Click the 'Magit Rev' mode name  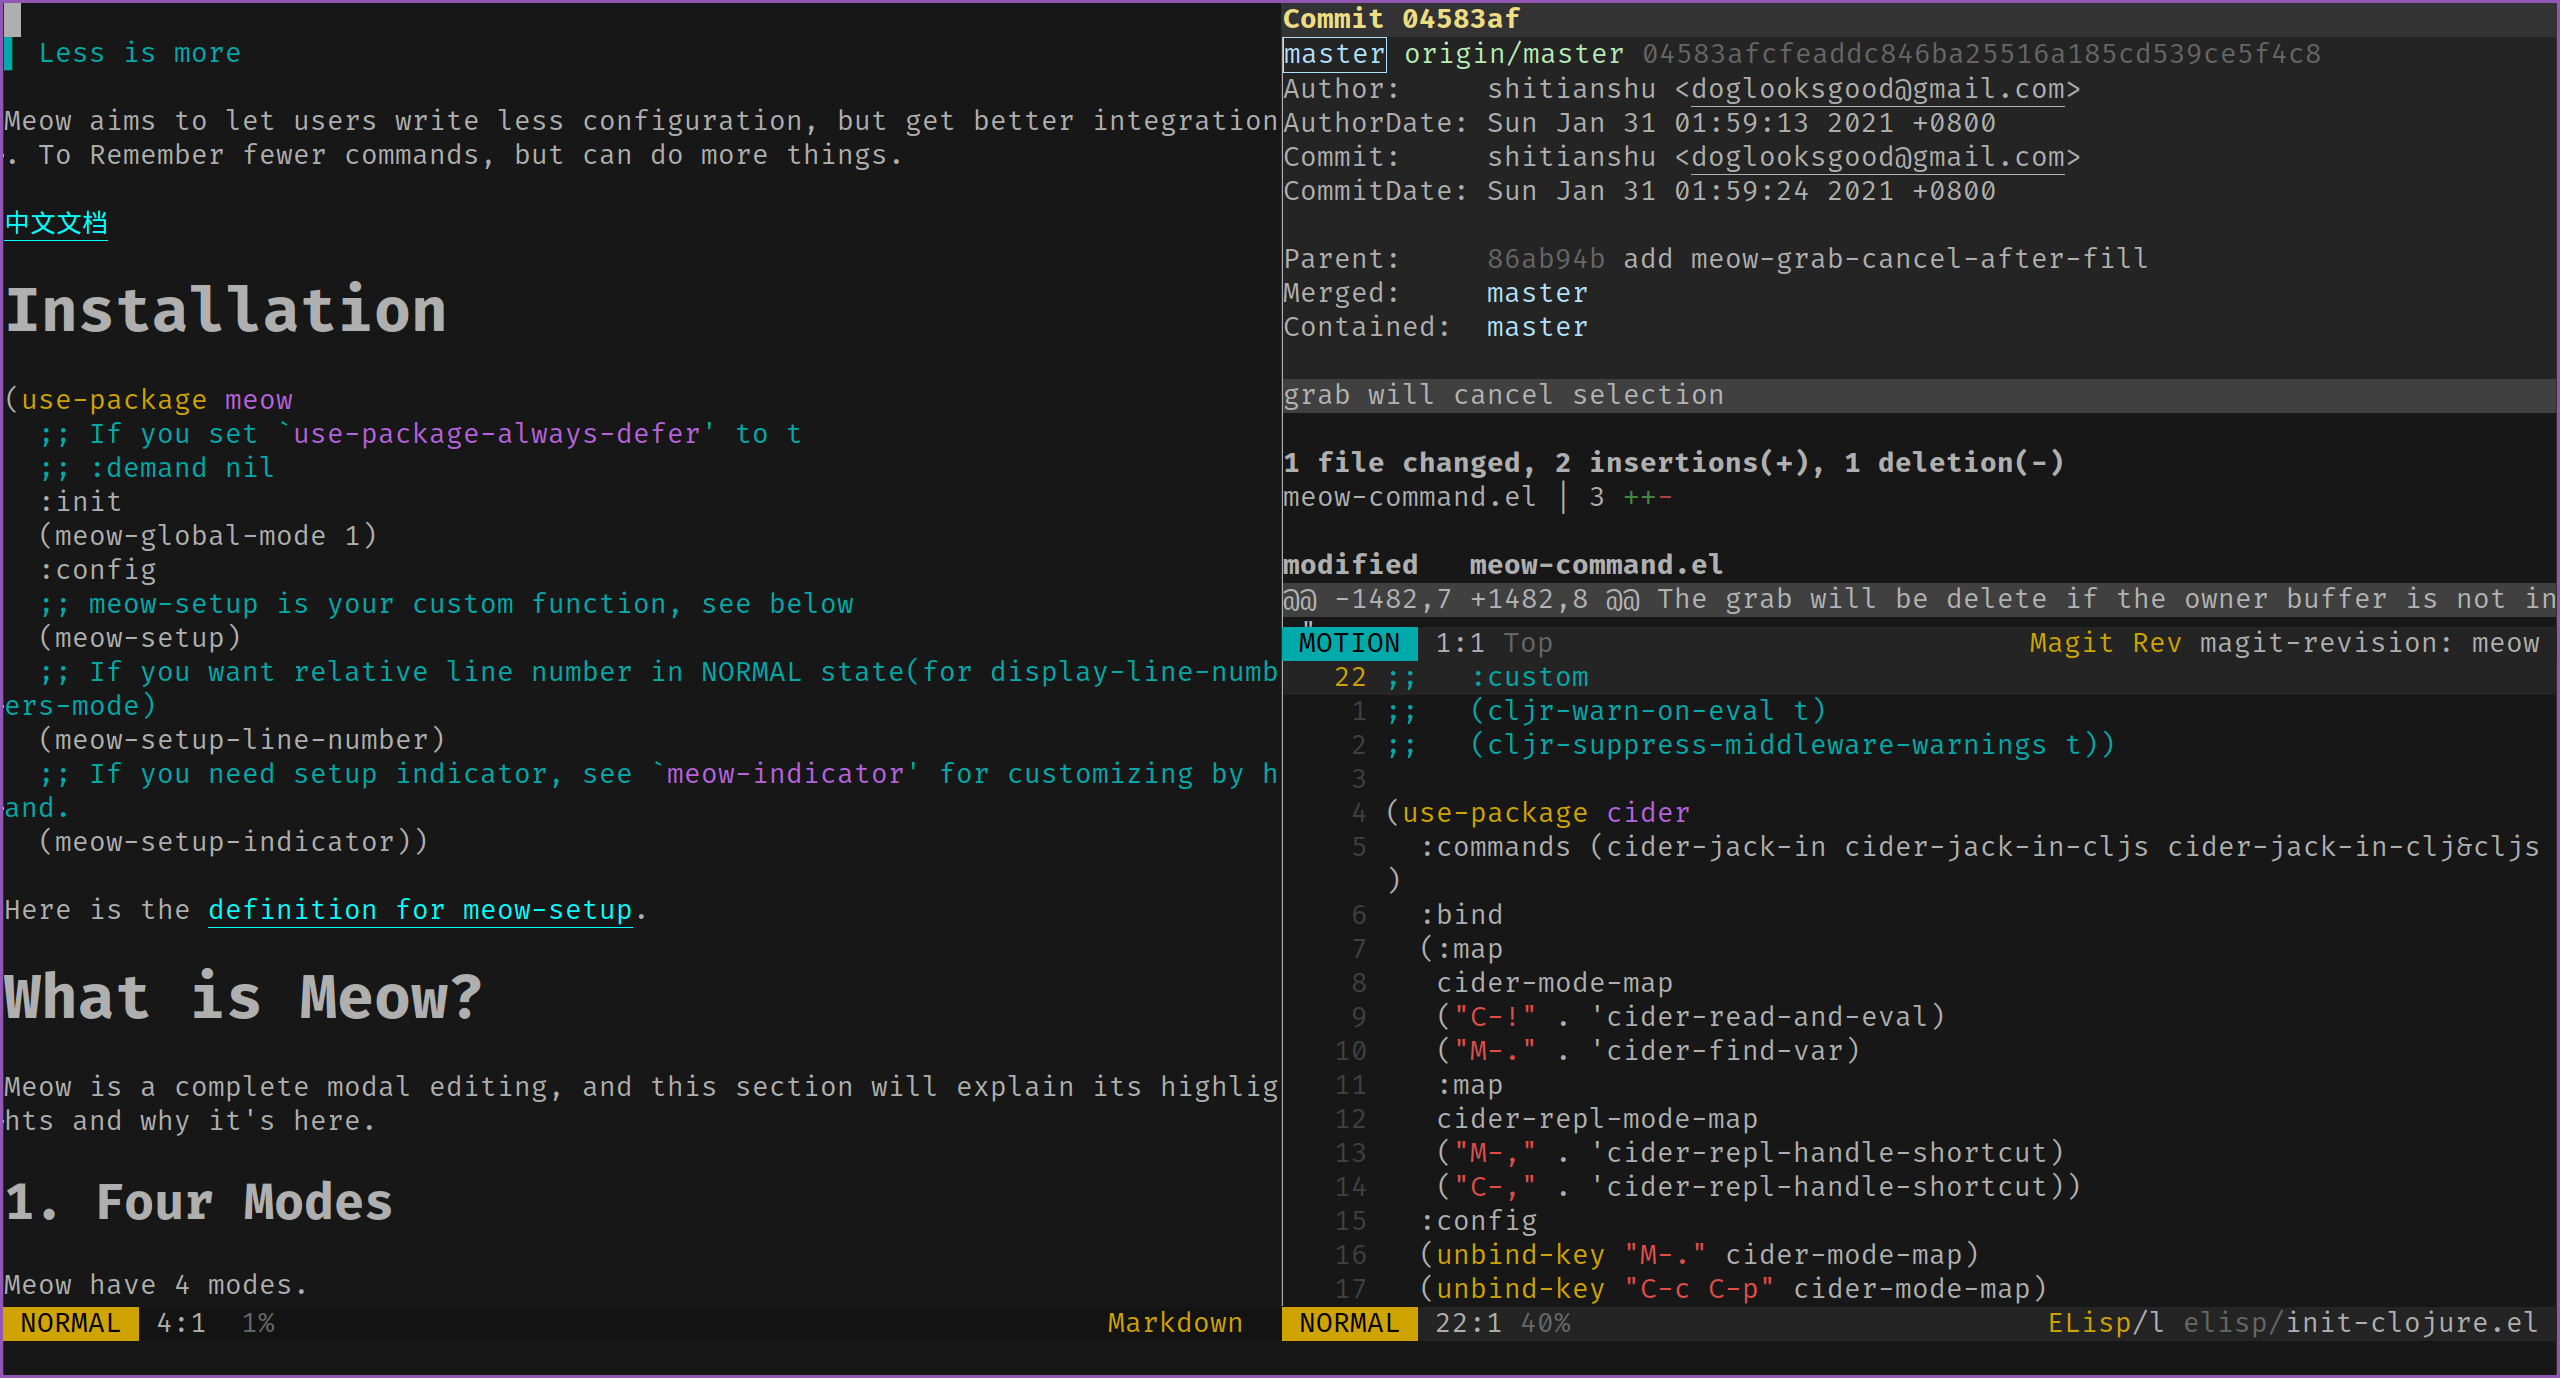coord(2105,643)
